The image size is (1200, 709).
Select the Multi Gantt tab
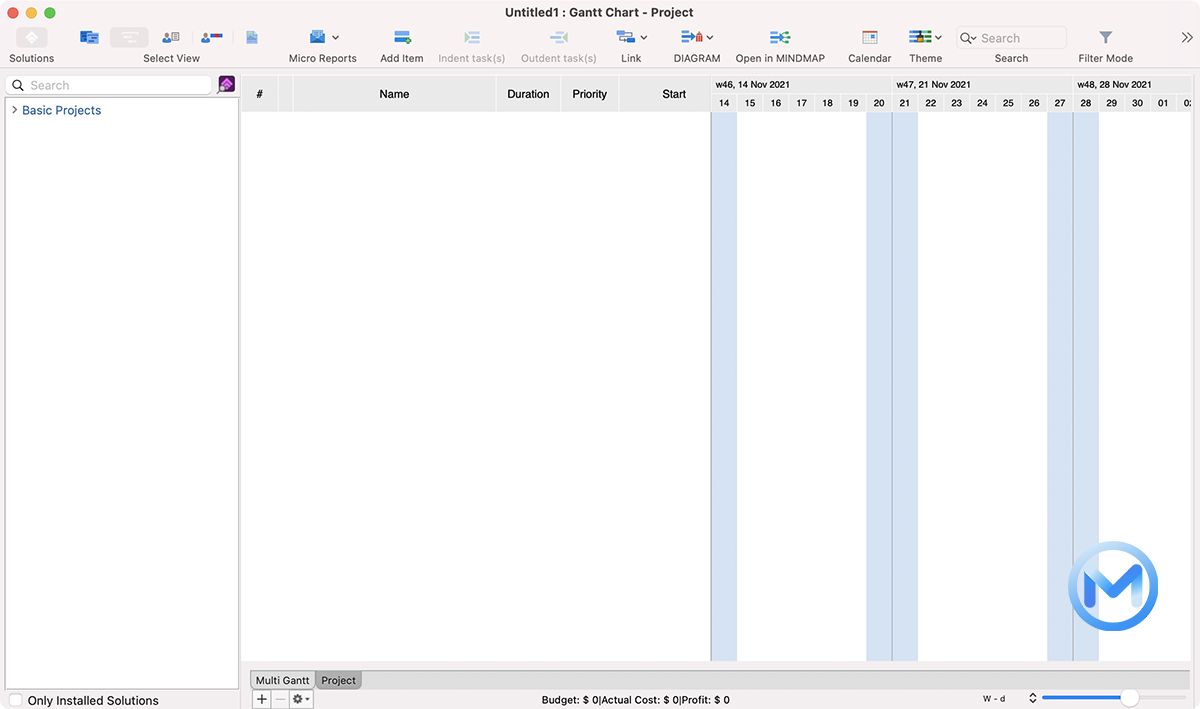281,680
